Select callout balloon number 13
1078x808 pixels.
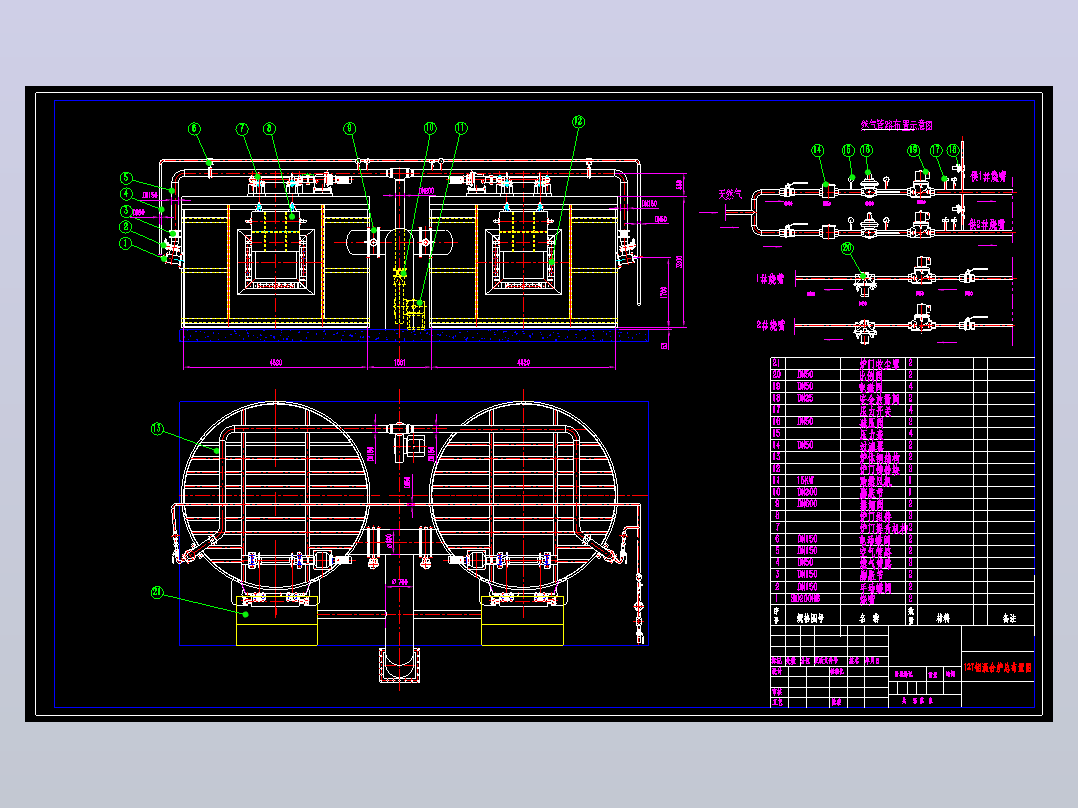click(x=157, y=429)
